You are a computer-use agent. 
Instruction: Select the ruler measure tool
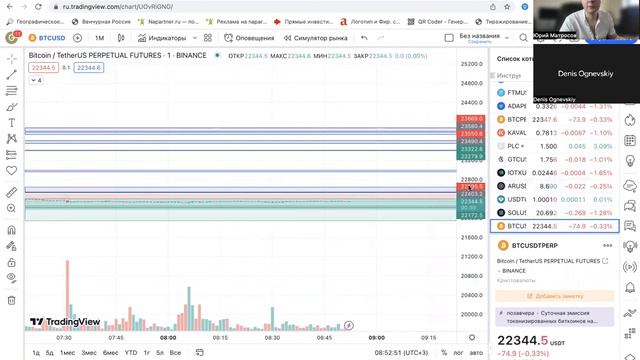click(11, 192)
